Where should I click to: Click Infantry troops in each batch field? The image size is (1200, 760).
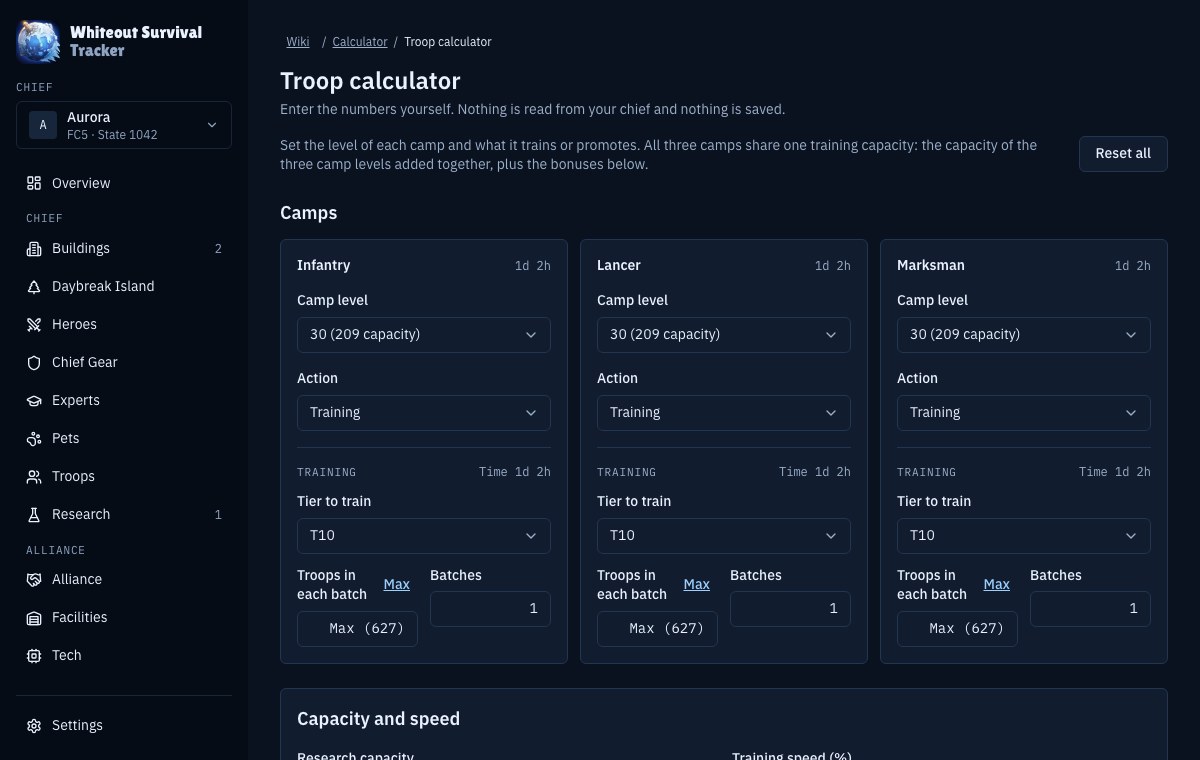[357, 629]
